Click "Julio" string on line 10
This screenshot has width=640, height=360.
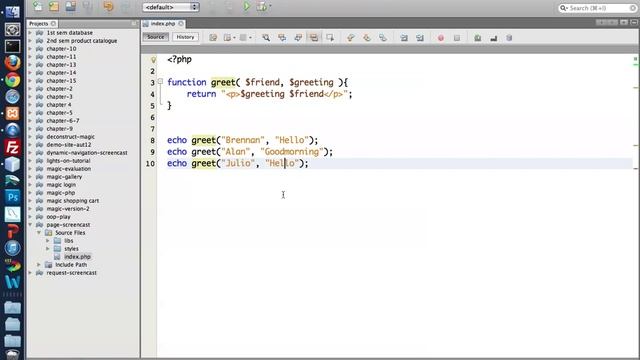pos(238,163)
